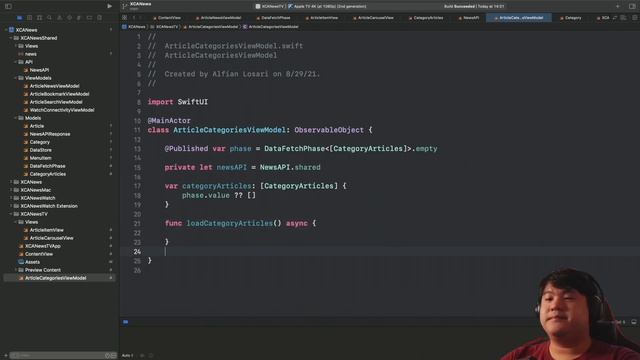Viewport: 640px width, 360px height.
Task: Open the Find navigator magnifier icon
Action: tap(49, 18)
